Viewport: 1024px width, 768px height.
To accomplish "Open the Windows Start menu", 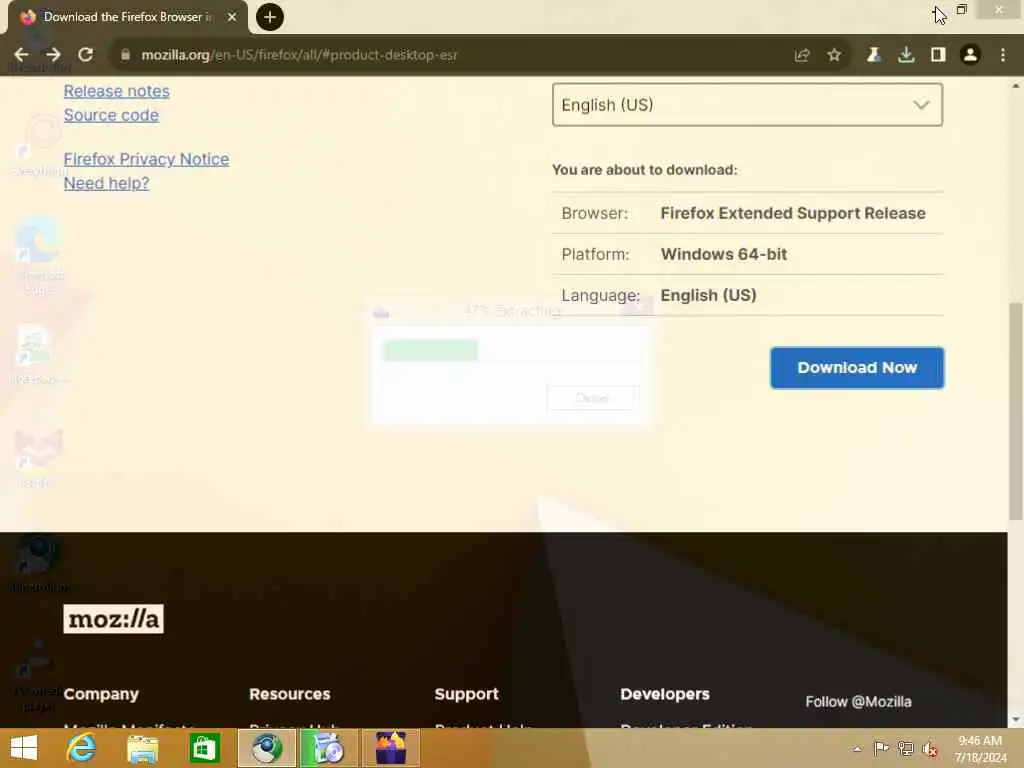I will pos(24,748).
